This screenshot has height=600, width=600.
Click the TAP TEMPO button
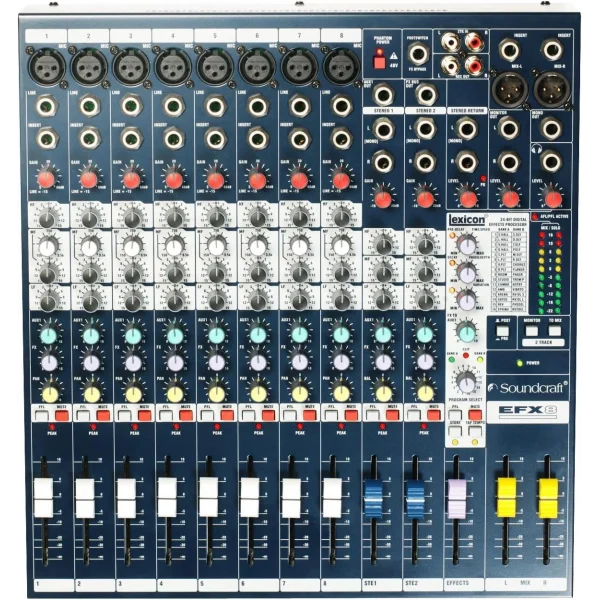475,431
